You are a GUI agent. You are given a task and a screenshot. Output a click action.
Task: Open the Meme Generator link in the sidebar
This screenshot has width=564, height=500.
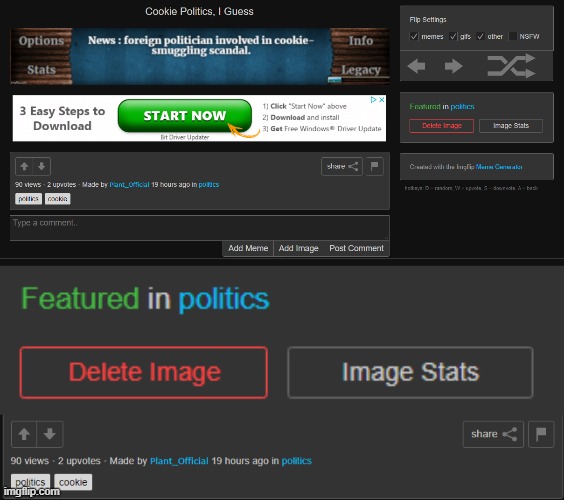[499, 167]
